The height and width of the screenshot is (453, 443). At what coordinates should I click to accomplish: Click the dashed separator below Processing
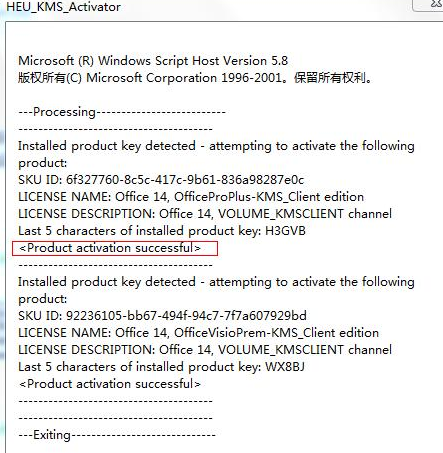tap(115, 129)
